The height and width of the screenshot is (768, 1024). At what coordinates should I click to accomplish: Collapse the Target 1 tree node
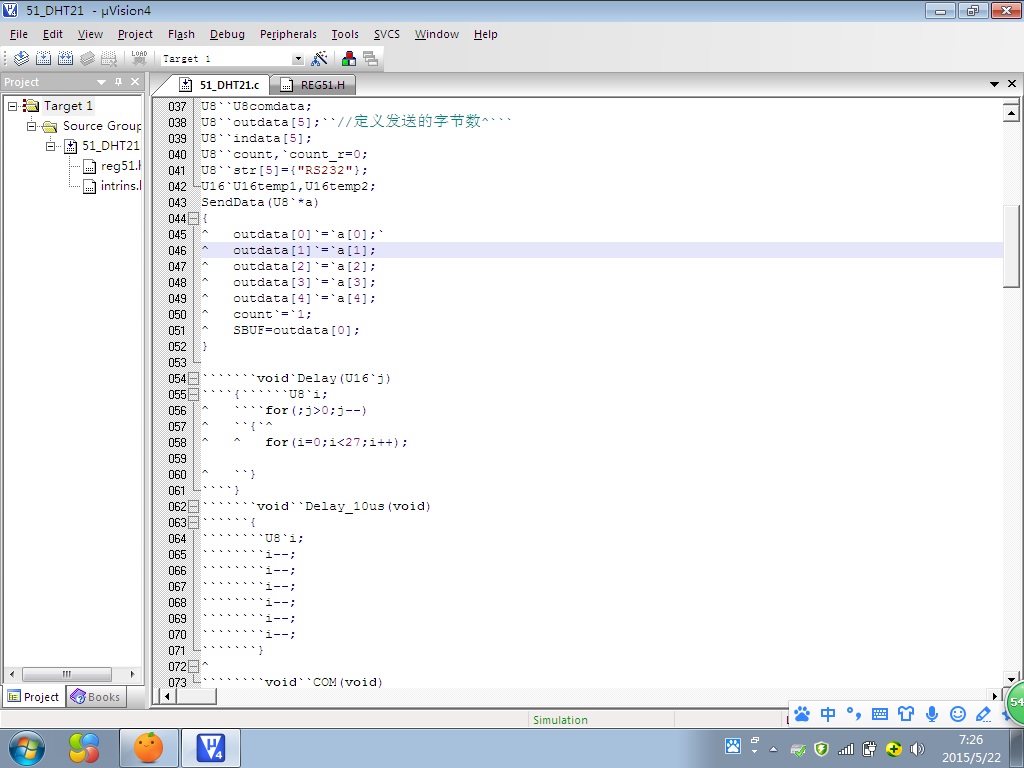12,106
